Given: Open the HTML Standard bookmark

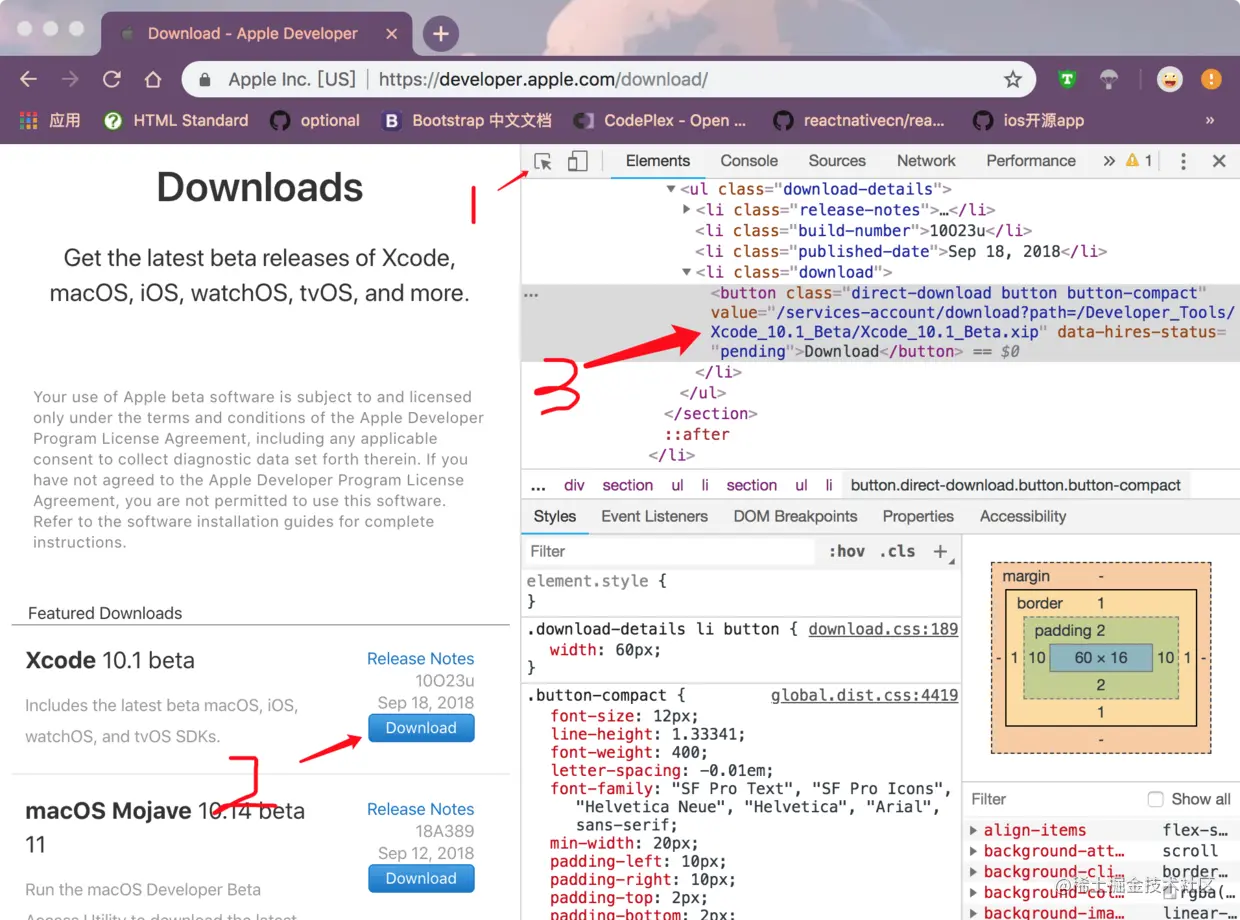Looking at the screenshot, I should [176, 120].
